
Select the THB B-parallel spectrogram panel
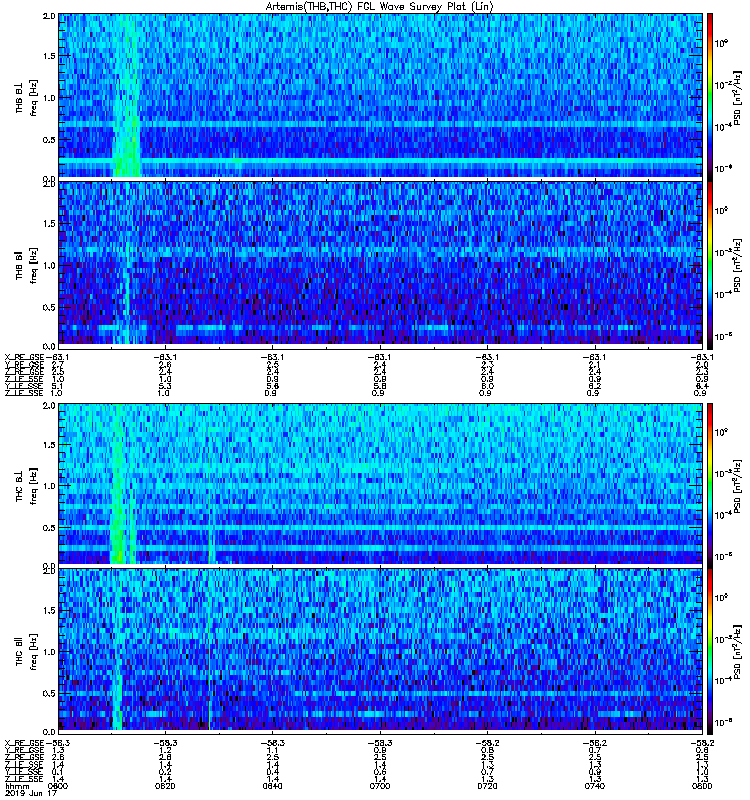pyautogui.click(x=381, y=263)
